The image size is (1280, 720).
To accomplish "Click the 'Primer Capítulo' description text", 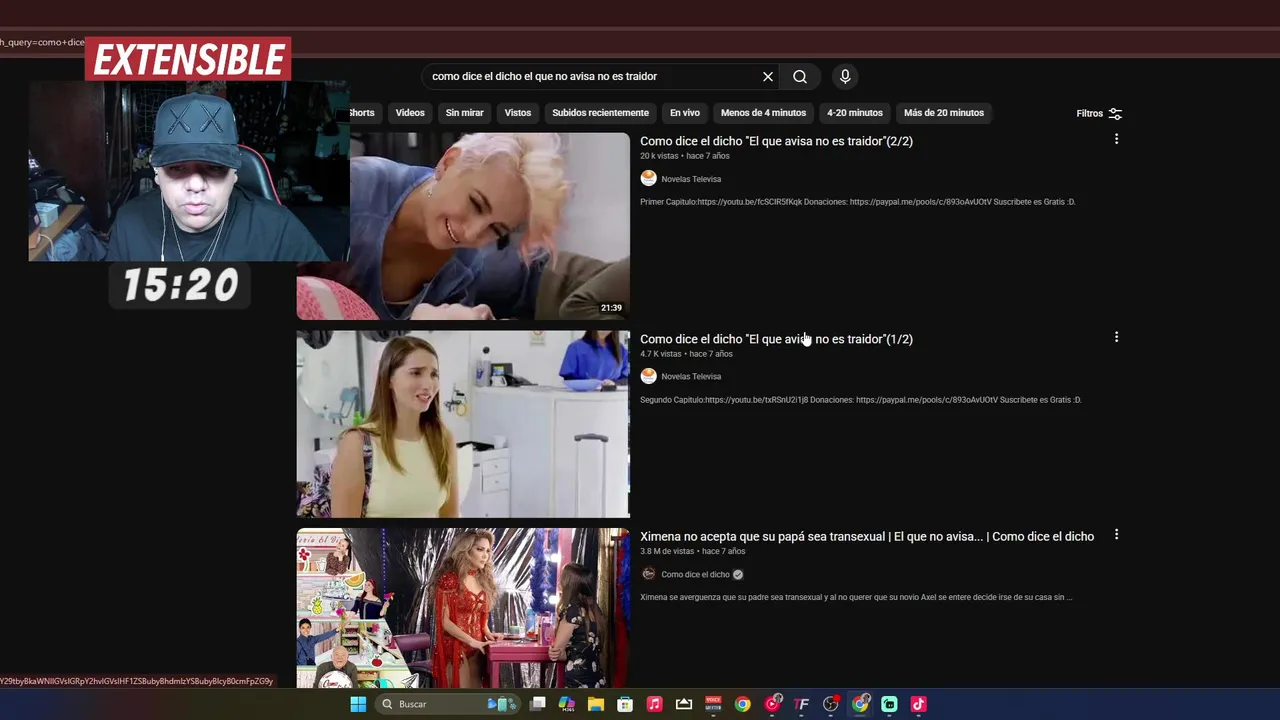I will [x=857, y=202].
